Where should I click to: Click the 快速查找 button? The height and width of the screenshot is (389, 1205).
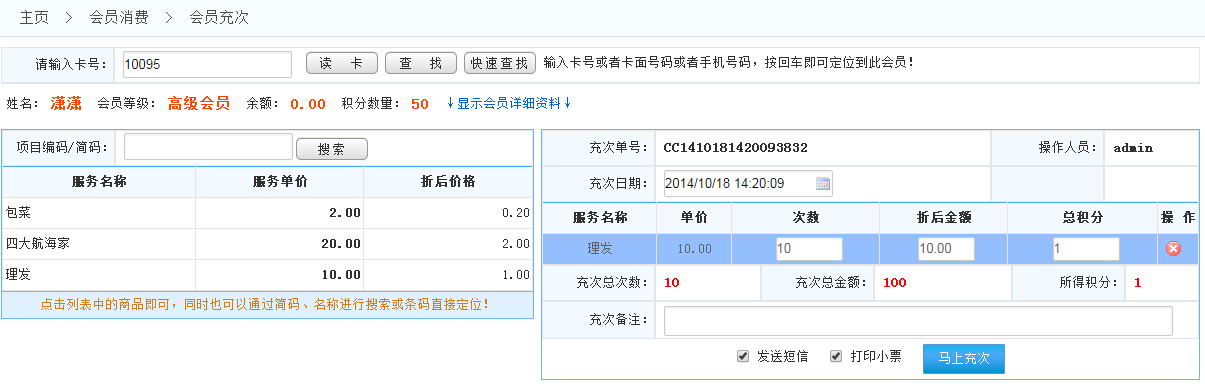500,63
